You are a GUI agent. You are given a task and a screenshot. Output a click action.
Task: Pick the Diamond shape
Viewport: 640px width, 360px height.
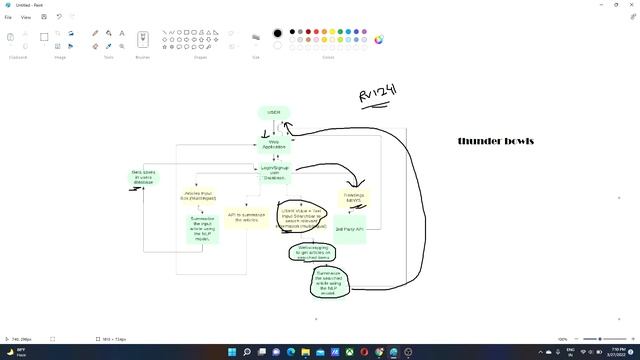[164, 40]
